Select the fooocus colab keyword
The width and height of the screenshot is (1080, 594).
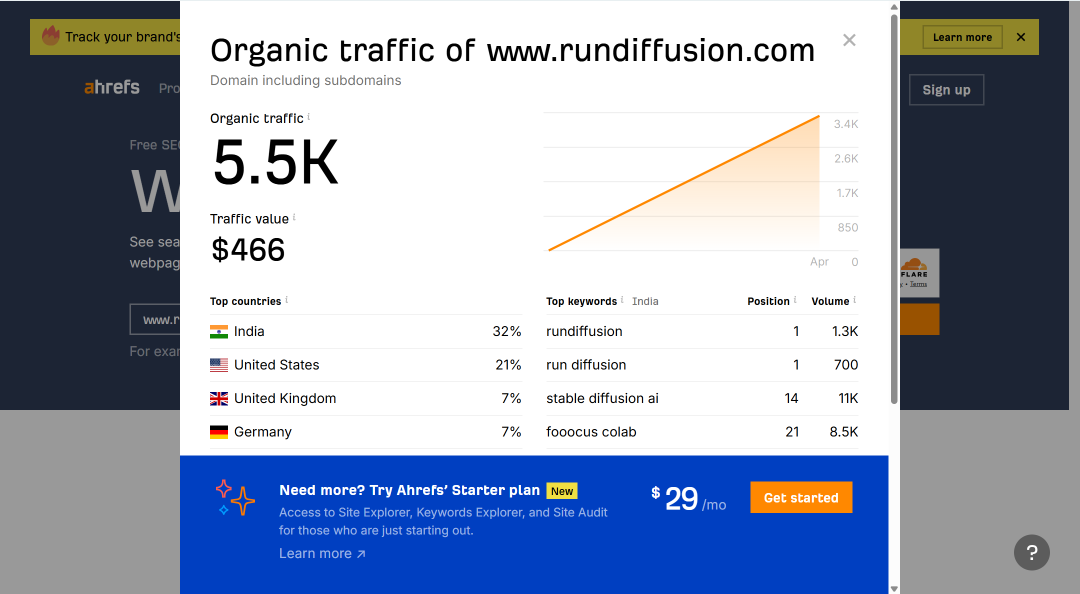point(591,432)
